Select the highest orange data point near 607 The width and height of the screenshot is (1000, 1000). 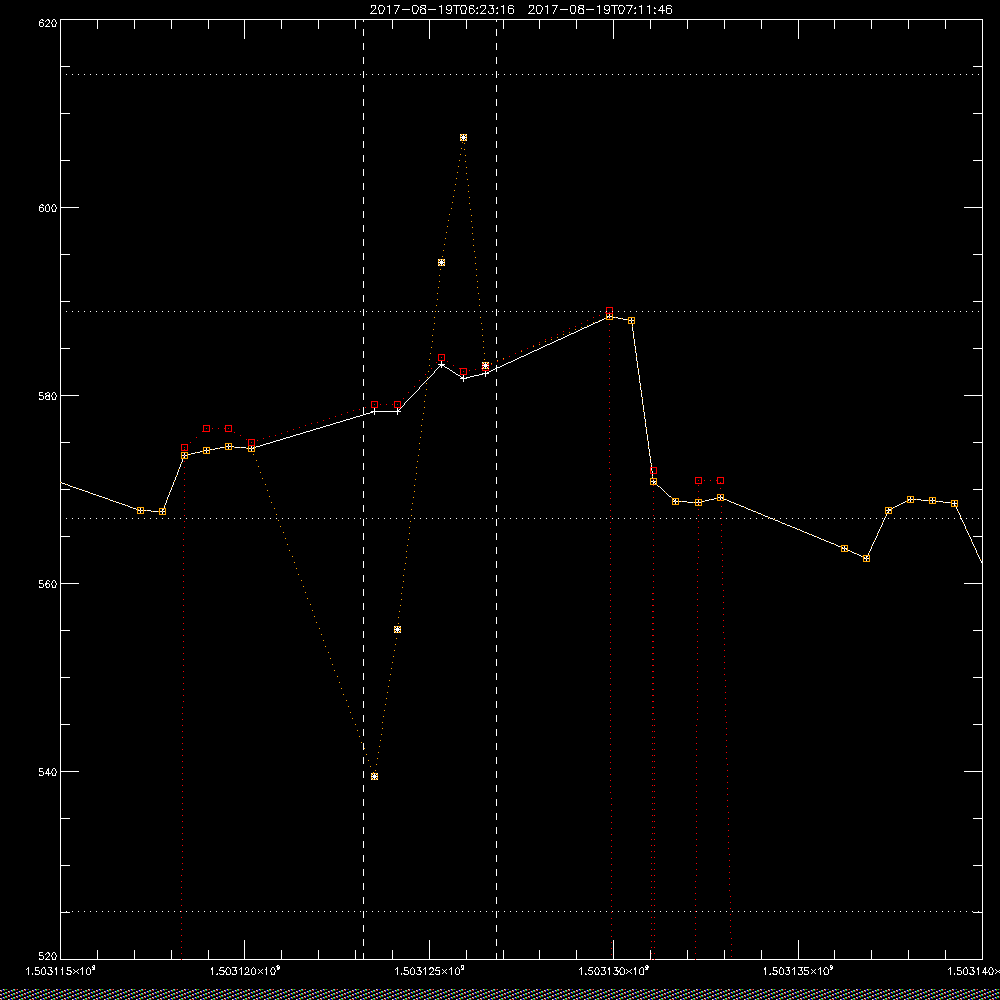463,138
